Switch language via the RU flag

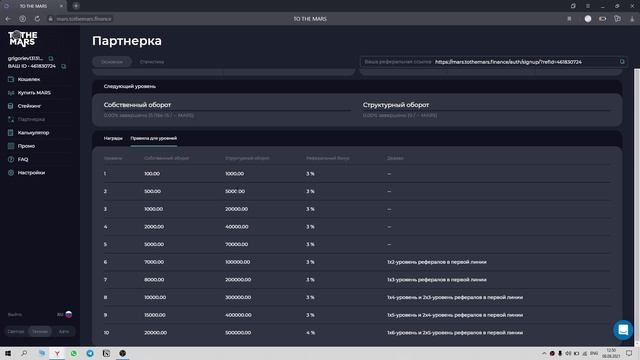[x=69, y=314]
